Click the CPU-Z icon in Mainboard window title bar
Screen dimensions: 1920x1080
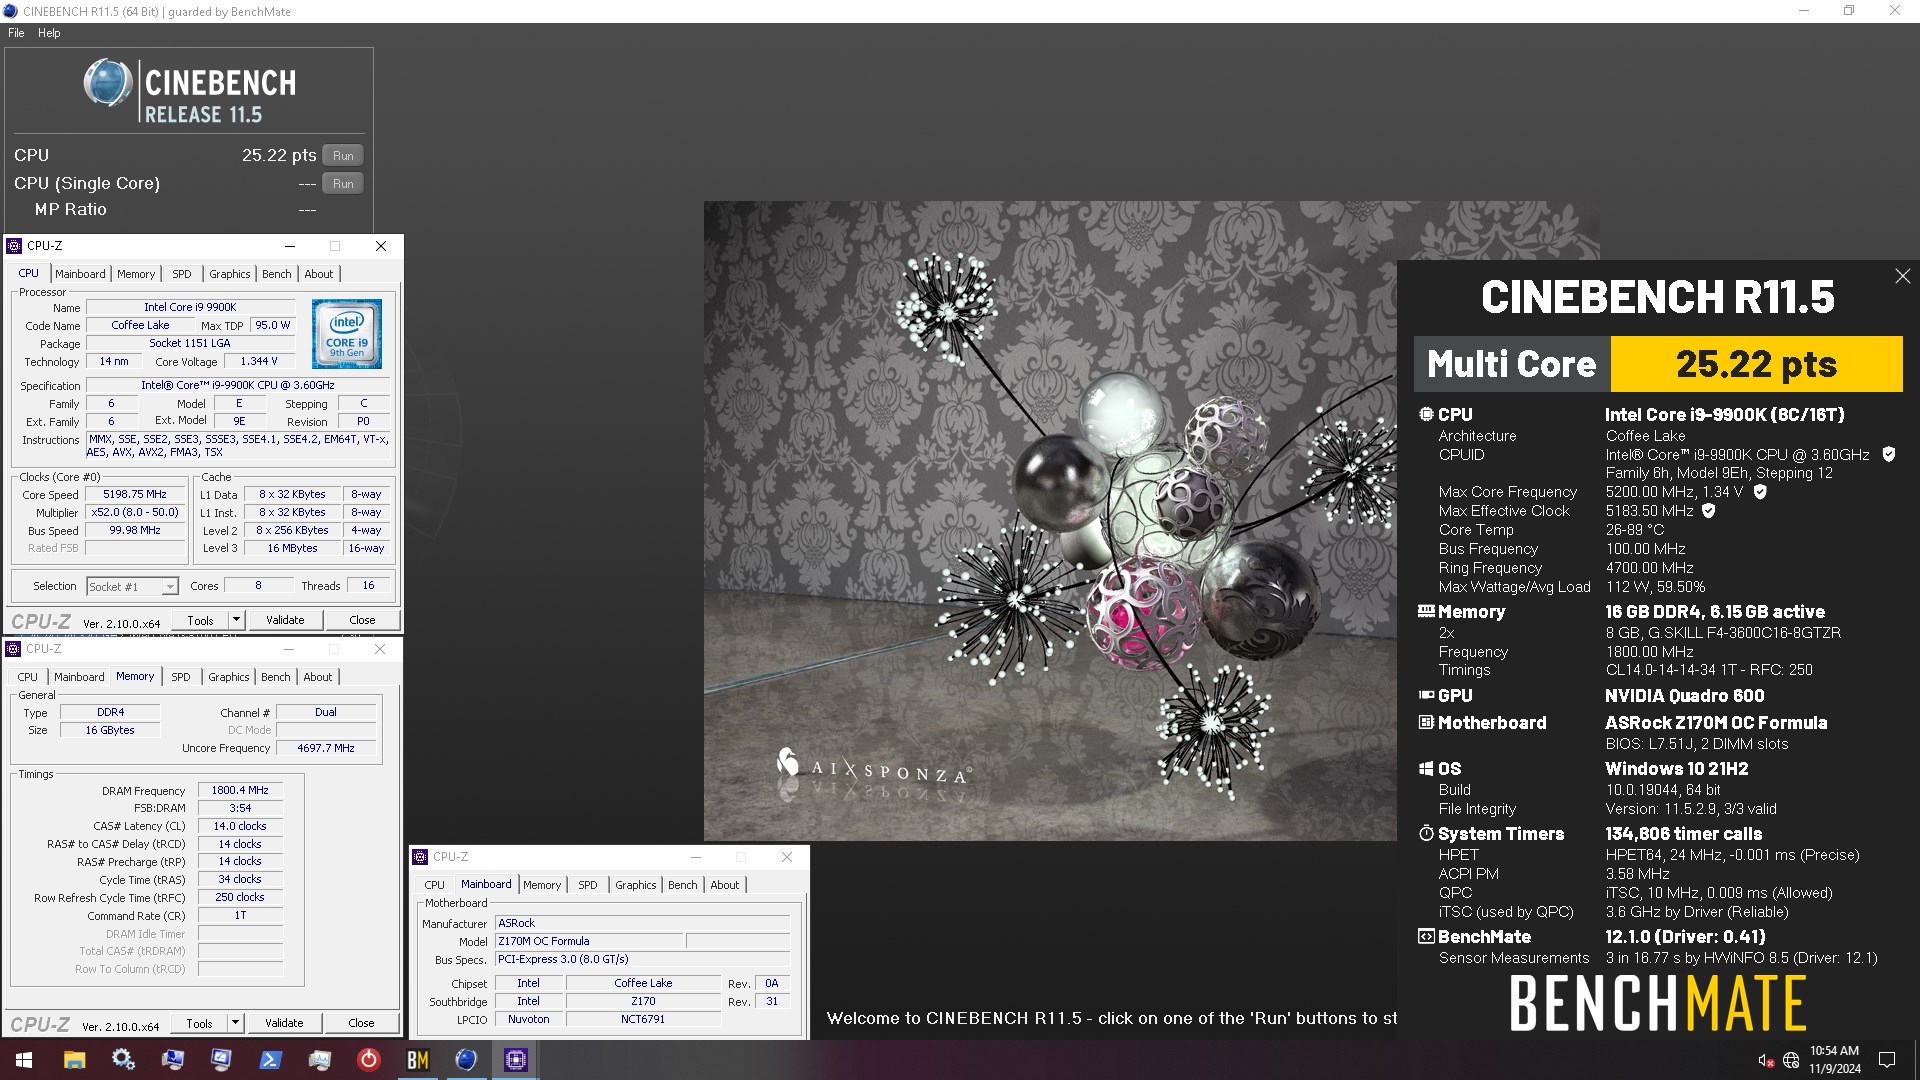point(420,857)
